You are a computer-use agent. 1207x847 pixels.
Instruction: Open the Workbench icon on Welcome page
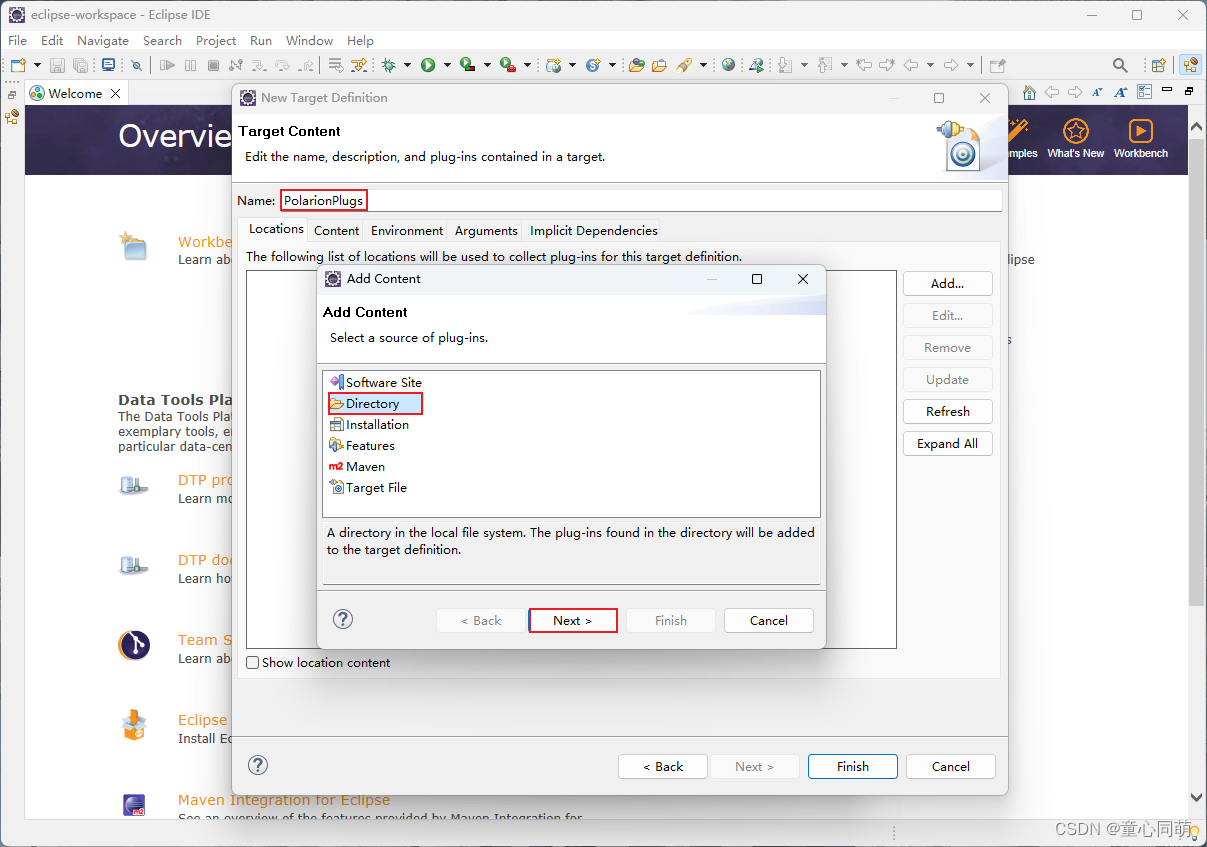coord(1140,131)
